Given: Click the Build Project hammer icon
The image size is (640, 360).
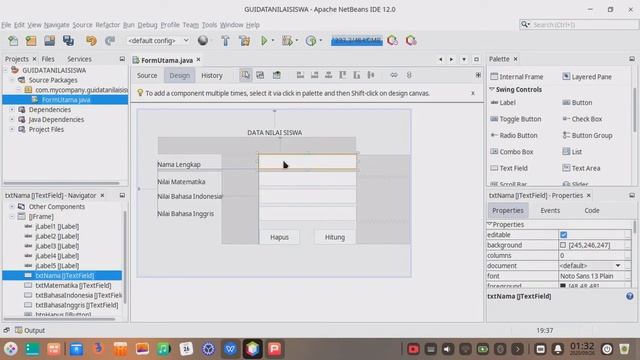Looking at the screenshot, I should coord(225,41).
